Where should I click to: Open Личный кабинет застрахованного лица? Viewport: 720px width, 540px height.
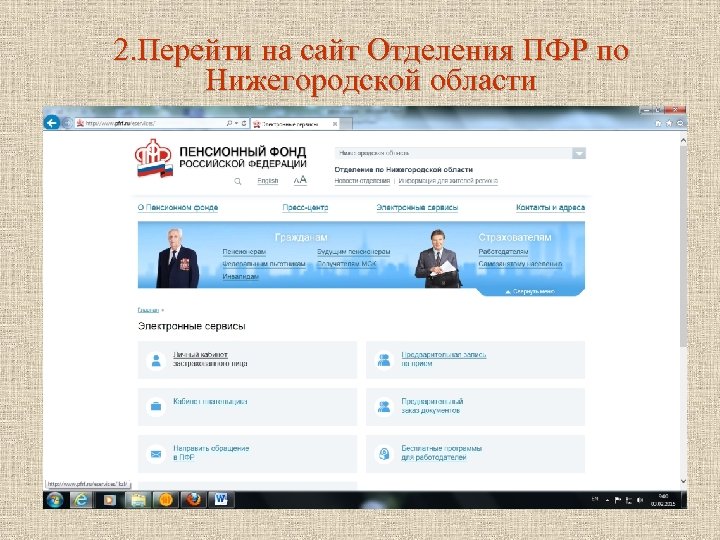coord(210,359)
